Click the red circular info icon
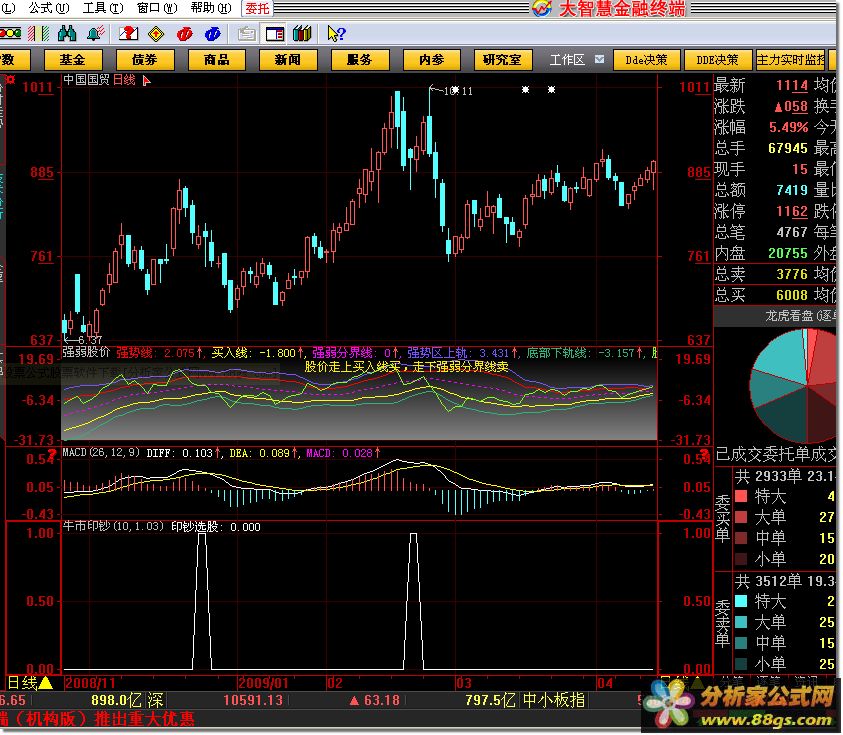 [x=184, y=34]
